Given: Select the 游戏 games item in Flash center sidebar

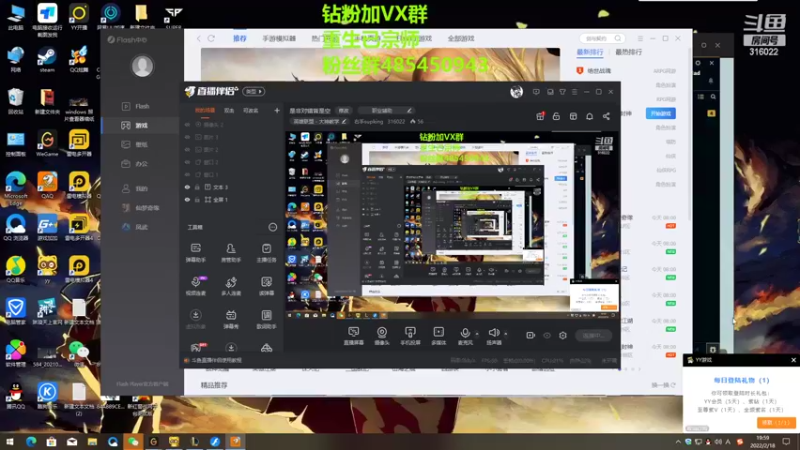Looking at the screenshot, I should (x=142, y=126).
